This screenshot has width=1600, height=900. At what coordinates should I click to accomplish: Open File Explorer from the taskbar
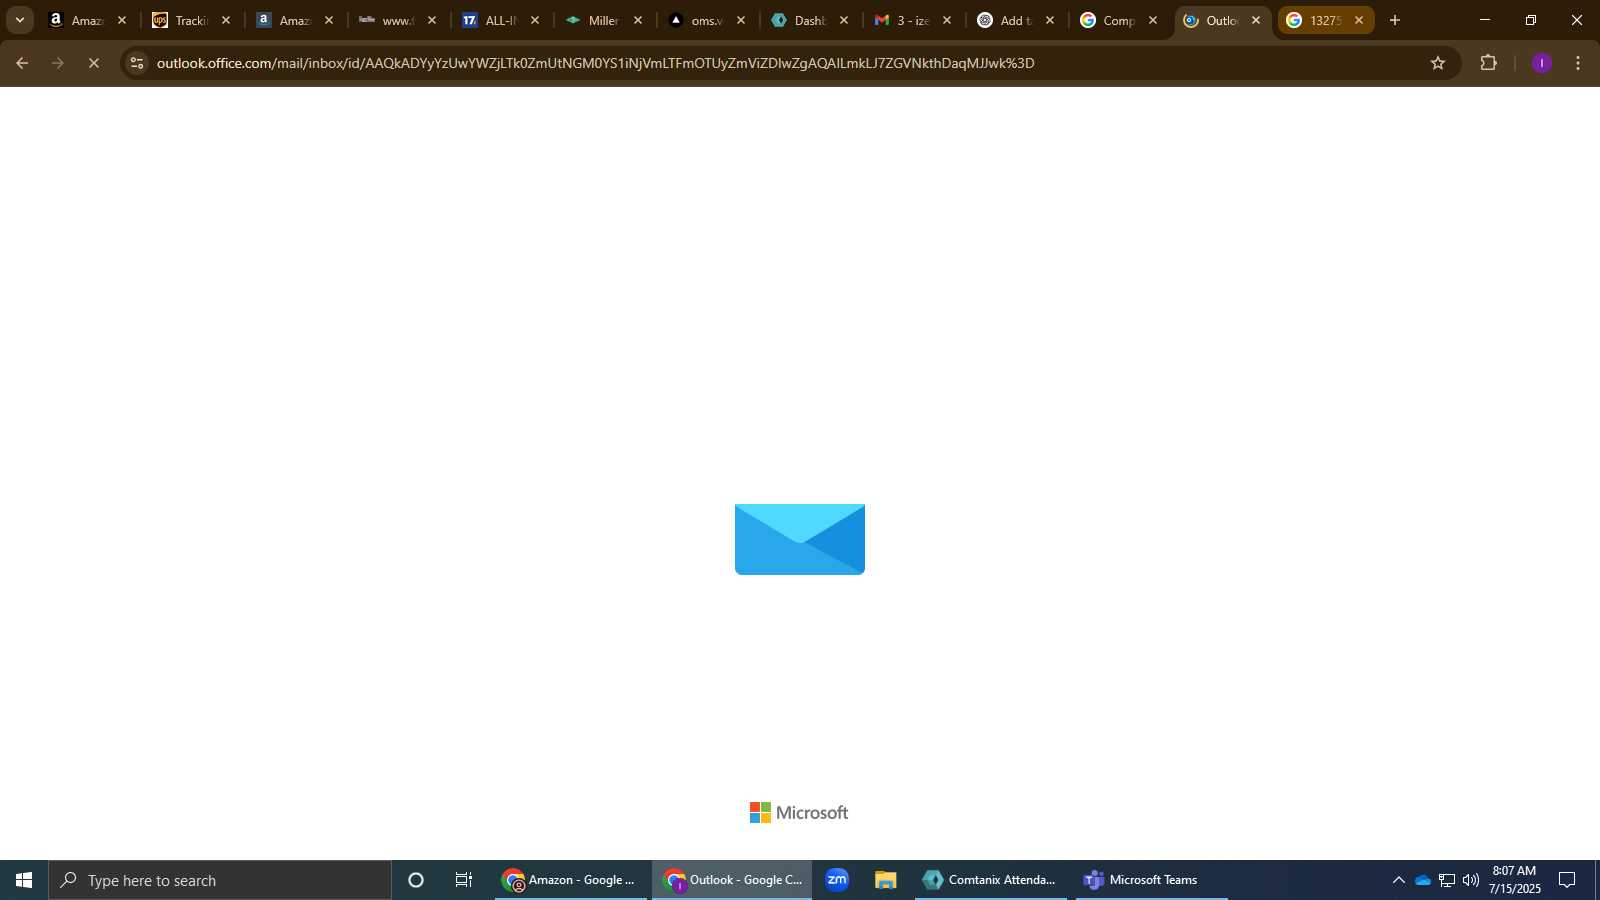pos(885,880)
